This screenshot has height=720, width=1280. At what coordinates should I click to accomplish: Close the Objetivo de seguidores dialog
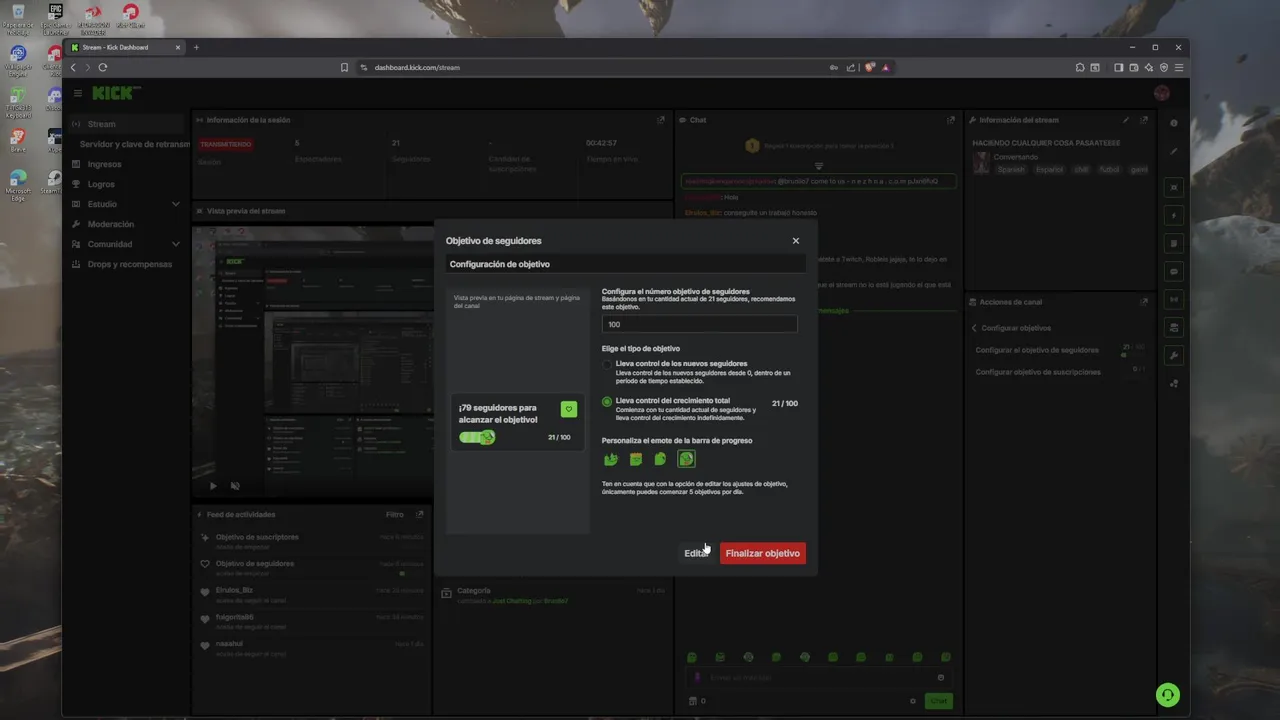click(x=796, y=241)
